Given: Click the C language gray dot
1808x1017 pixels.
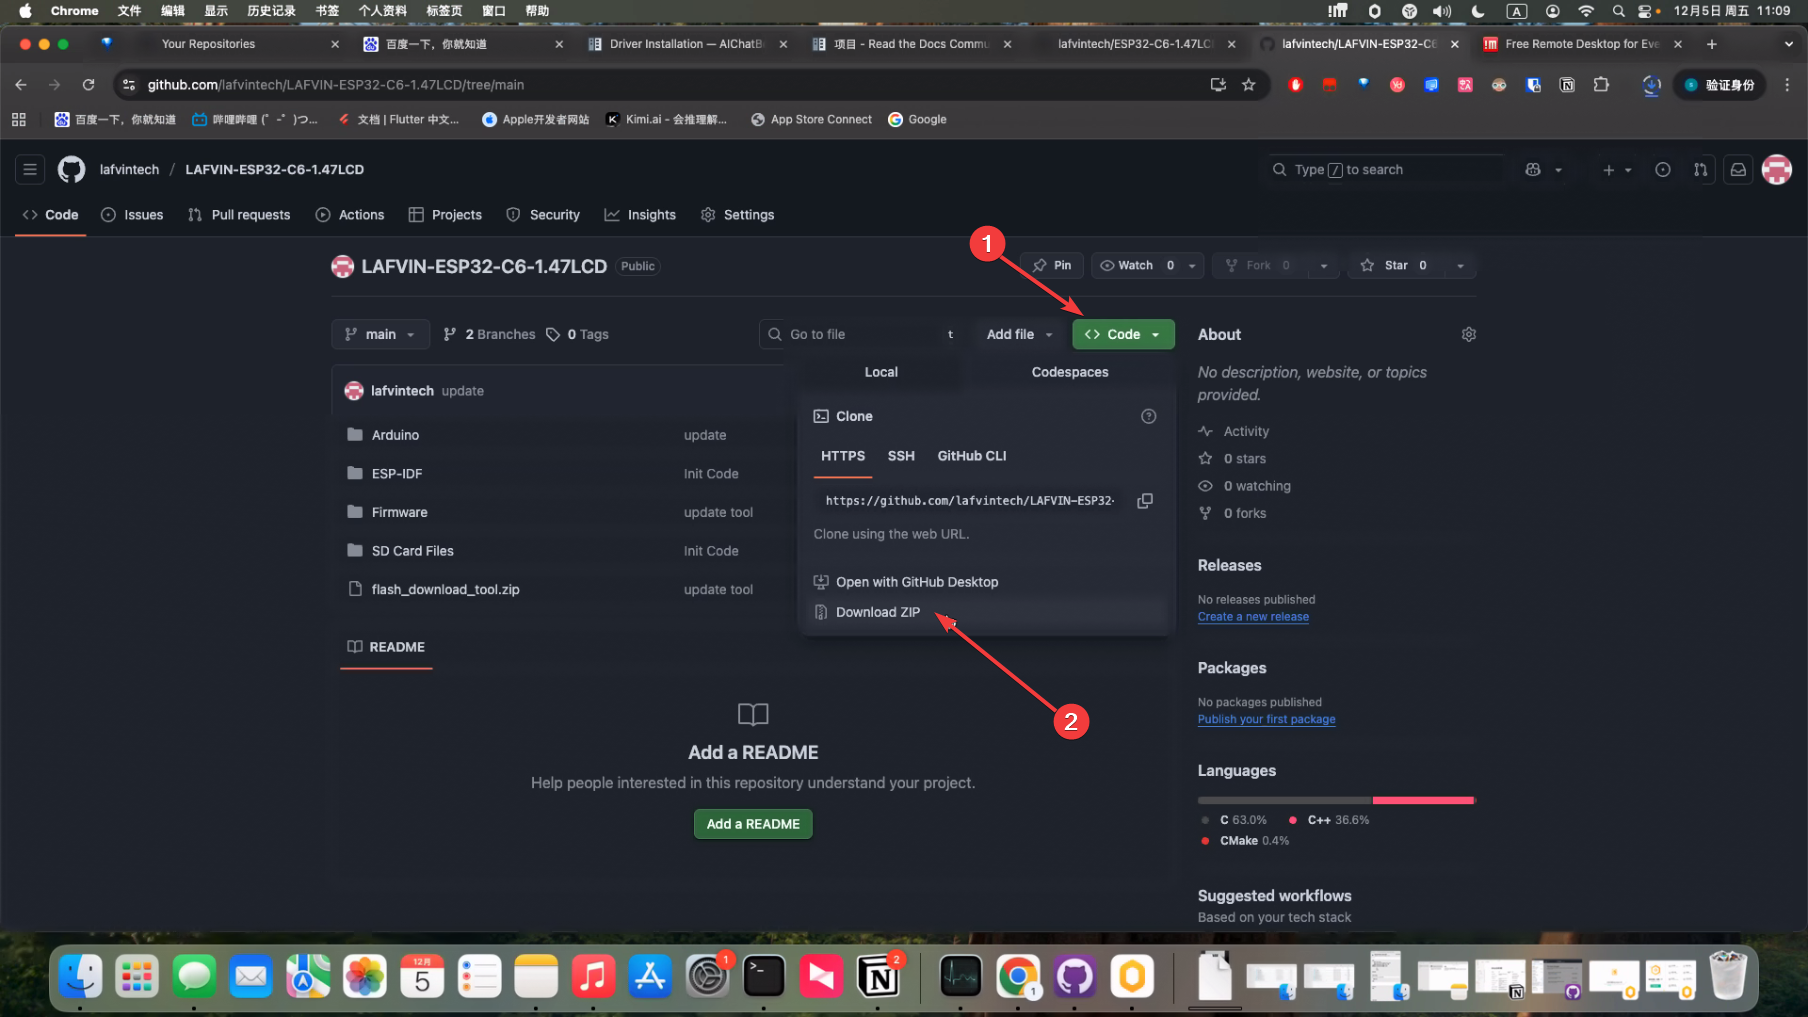Looking at the screenshot, I should (x=1205, y=820).
